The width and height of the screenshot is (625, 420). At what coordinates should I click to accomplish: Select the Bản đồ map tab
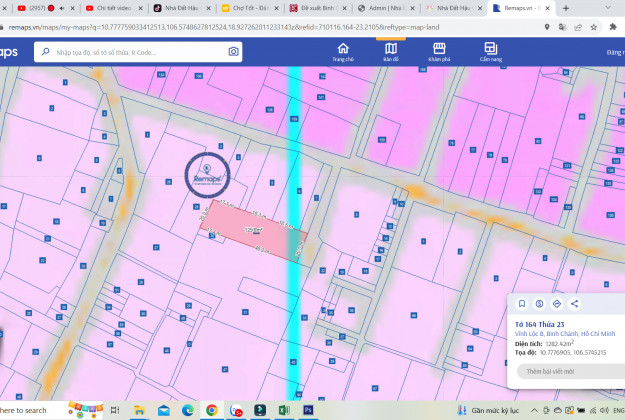(390, 51)
